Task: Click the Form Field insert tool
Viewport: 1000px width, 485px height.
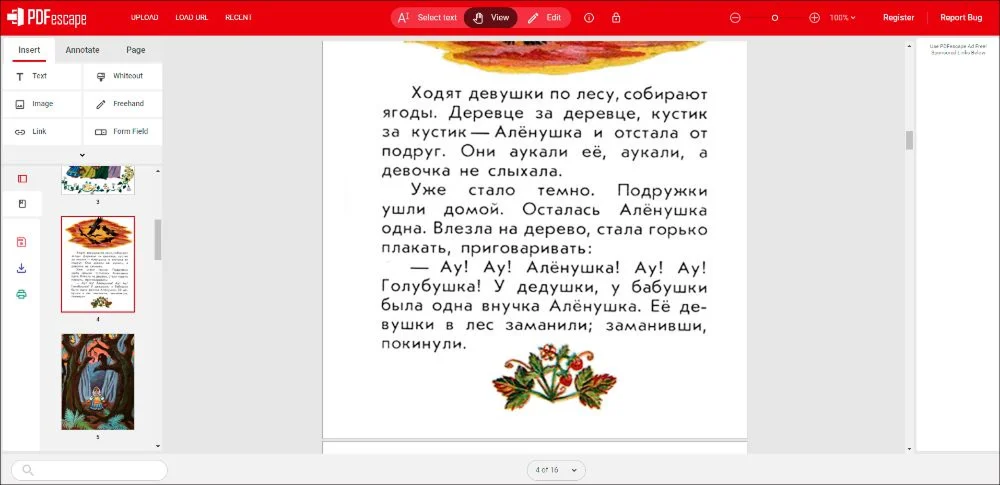Action: pyautogui.click(x=122, y=132)
